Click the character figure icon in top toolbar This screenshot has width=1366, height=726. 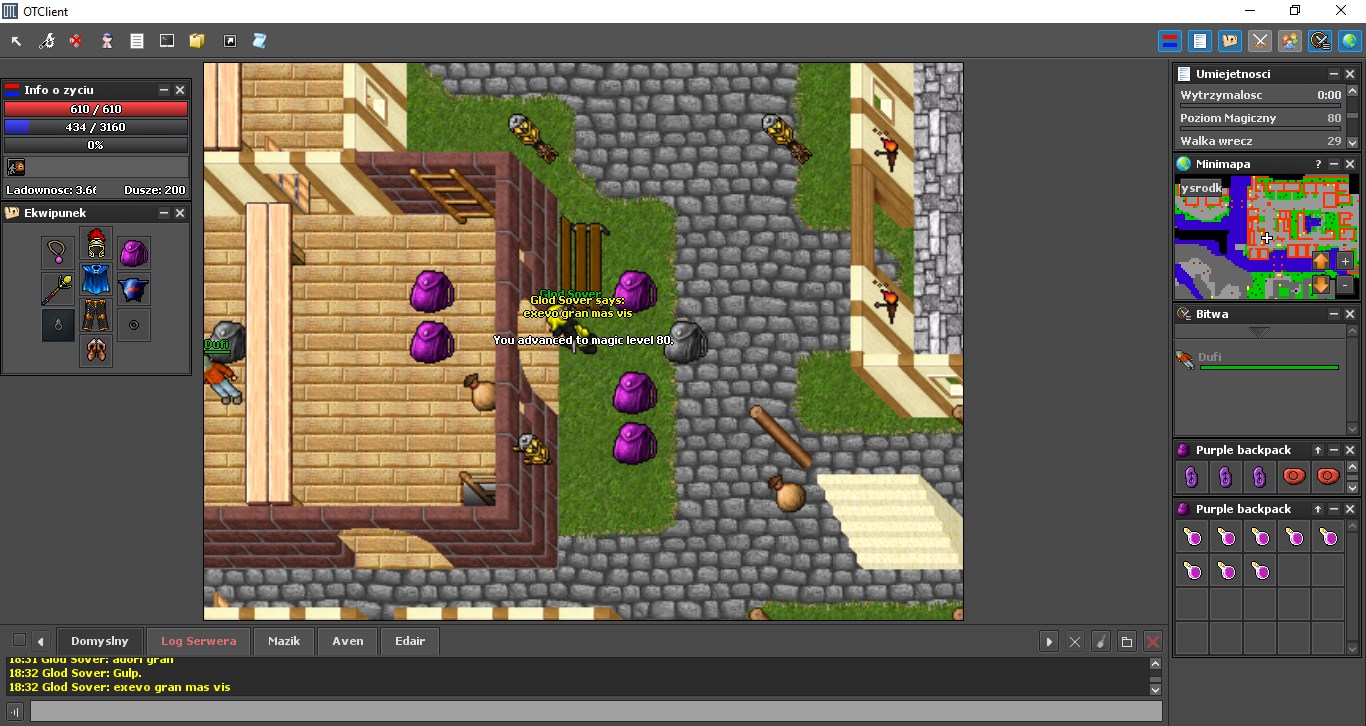pyautogui.click(x=106, y=41)
